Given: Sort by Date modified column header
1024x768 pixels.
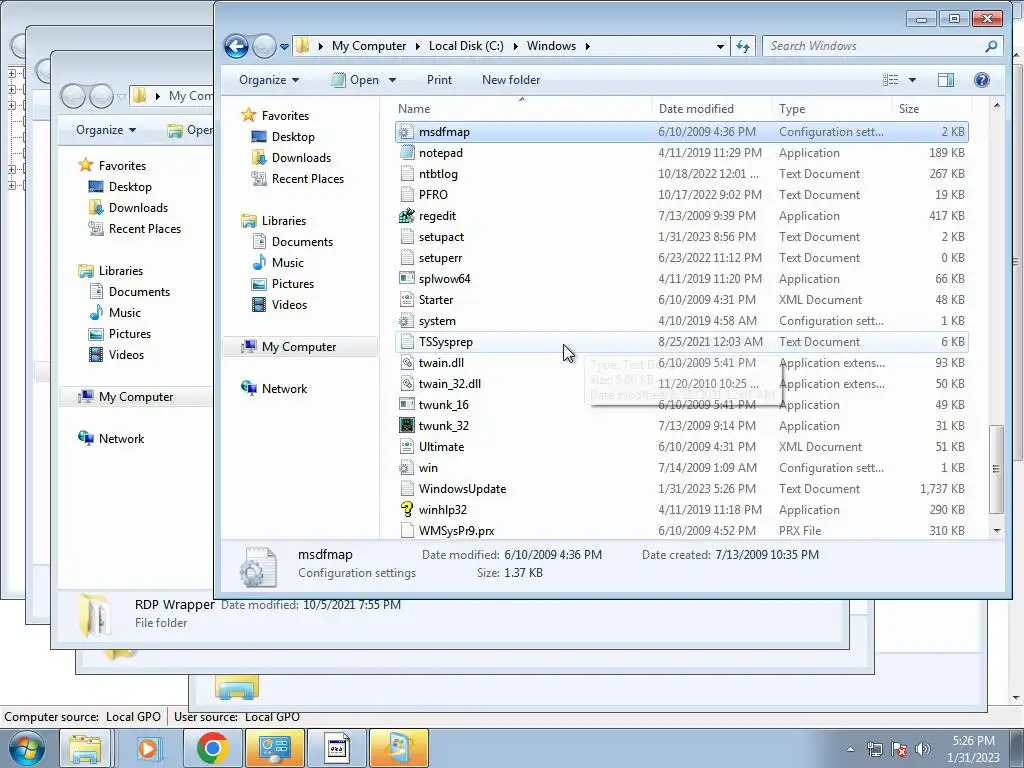Looking at the screenshot, I should (x=696, y=108).
